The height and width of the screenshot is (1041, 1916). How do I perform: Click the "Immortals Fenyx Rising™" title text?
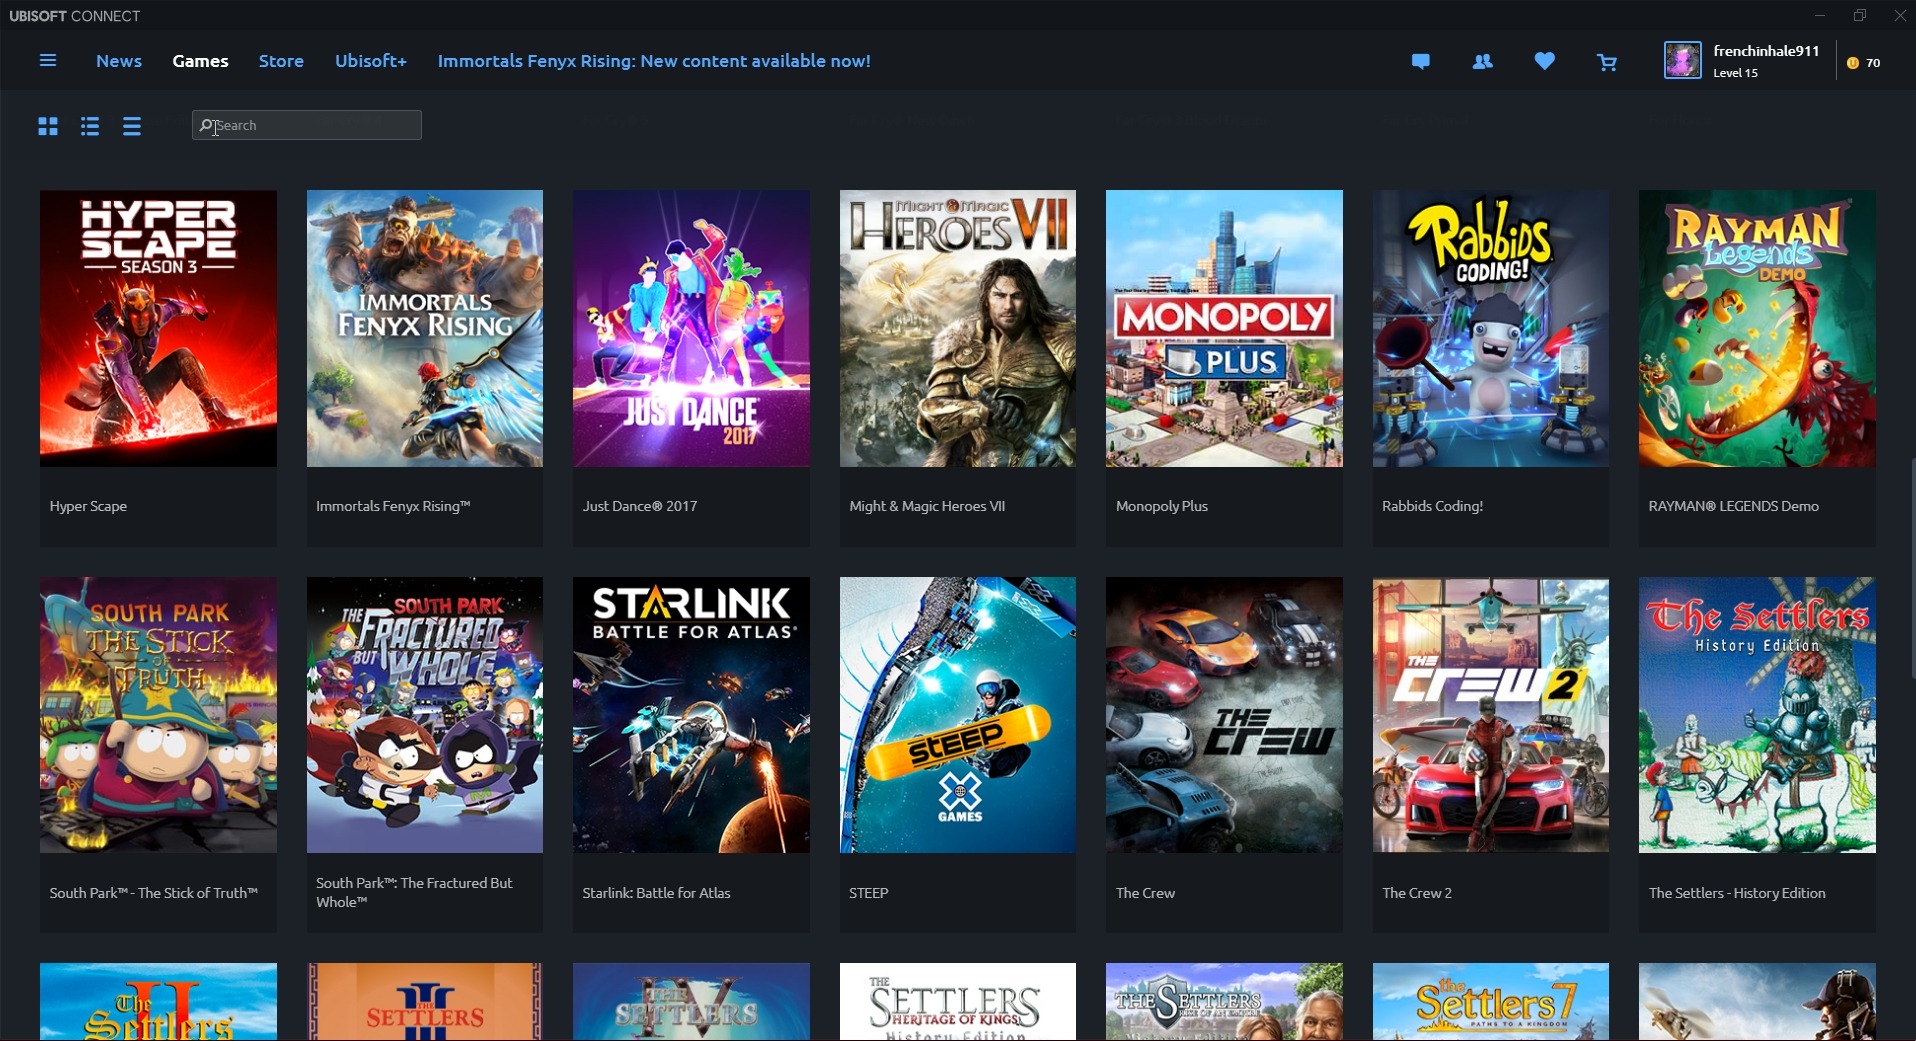pyautogui.click(x=393, y=506)
